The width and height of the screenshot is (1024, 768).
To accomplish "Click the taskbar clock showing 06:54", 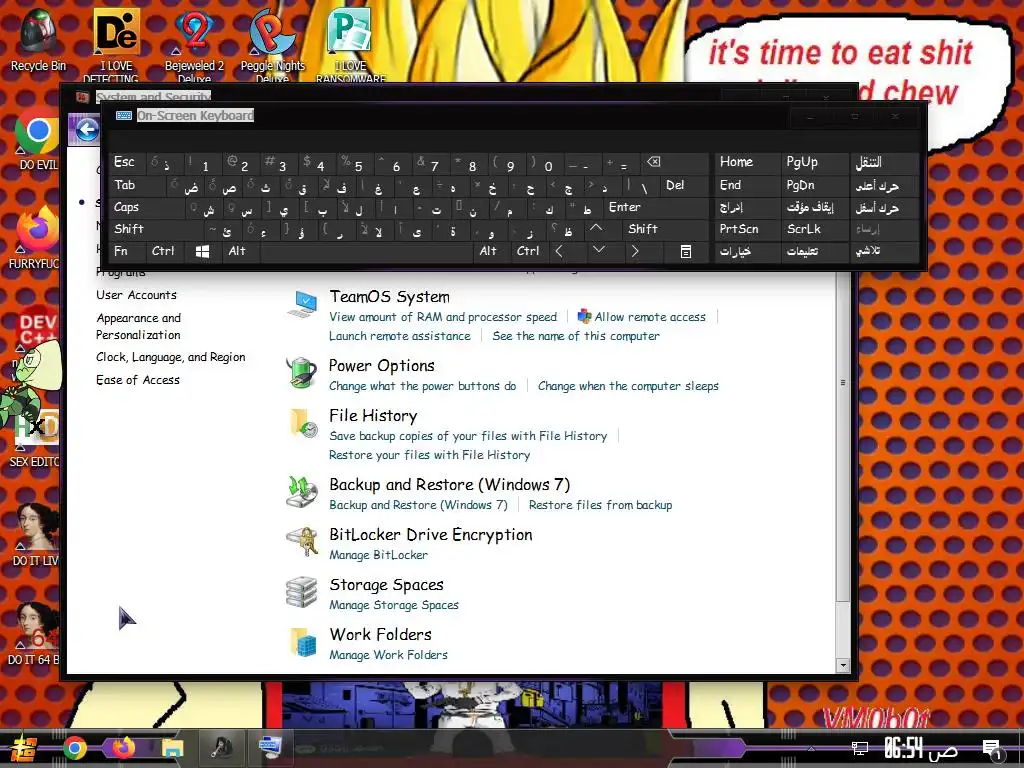I will [903, 749].
